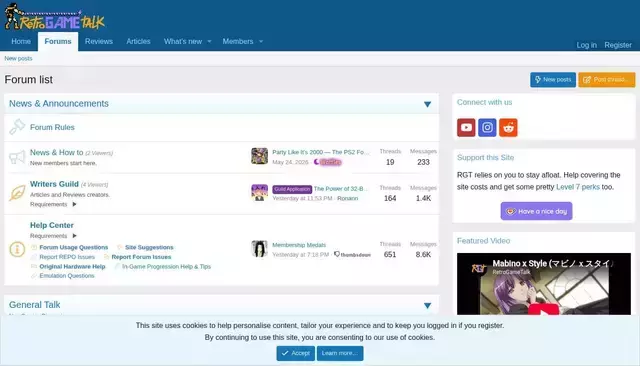Viewport: 640px width, 366px height.
Task: Click the orange Post thread button
Action: [x=607, y=80]
